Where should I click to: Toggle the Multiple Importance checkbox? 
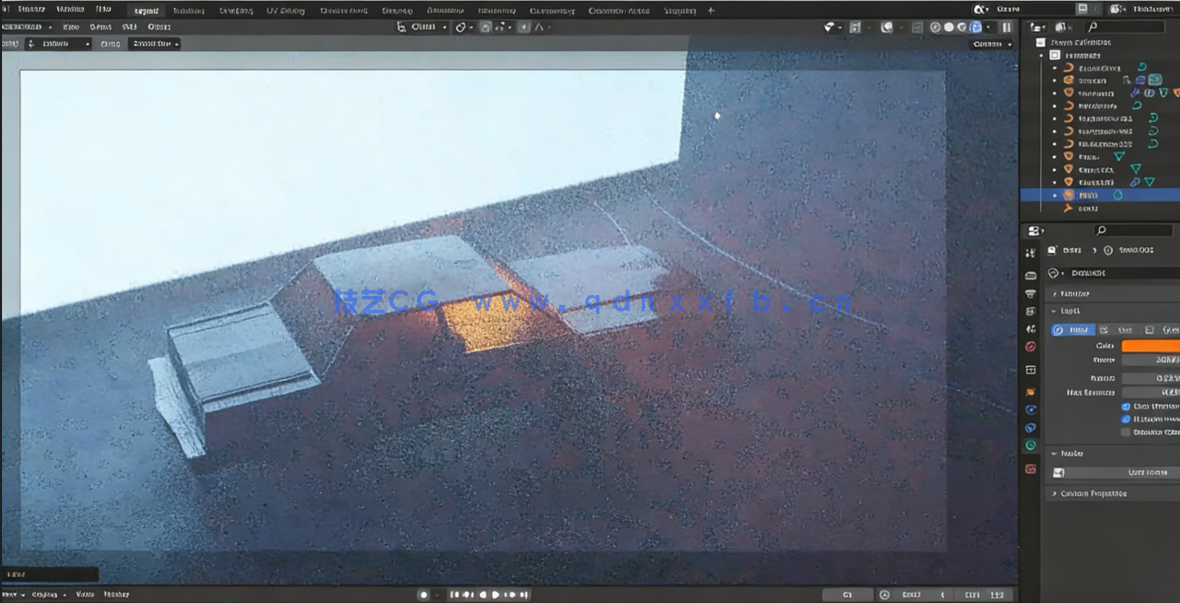point(1127,418)
